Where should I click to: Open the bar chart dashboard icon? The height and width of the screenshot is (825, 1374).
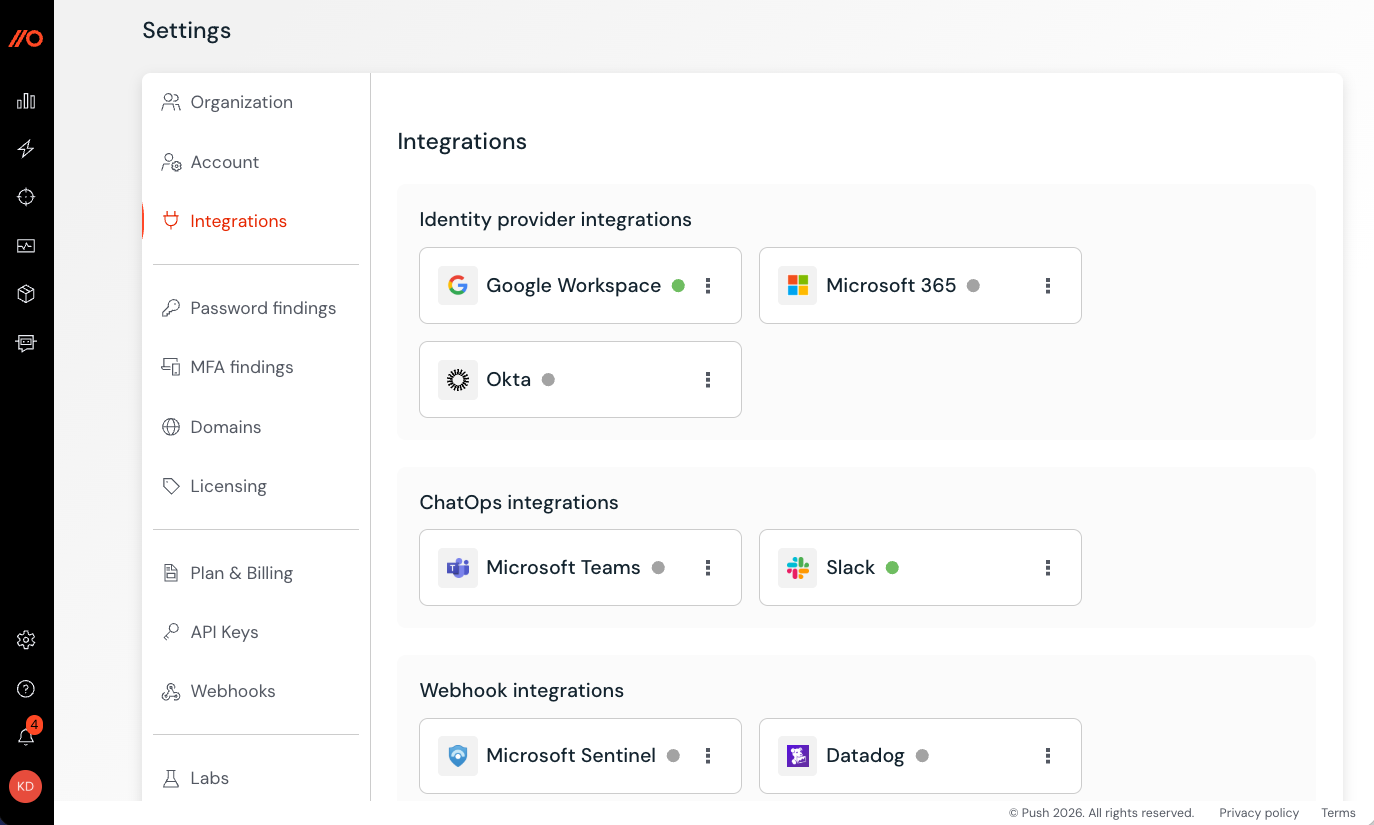coord(27,100)
